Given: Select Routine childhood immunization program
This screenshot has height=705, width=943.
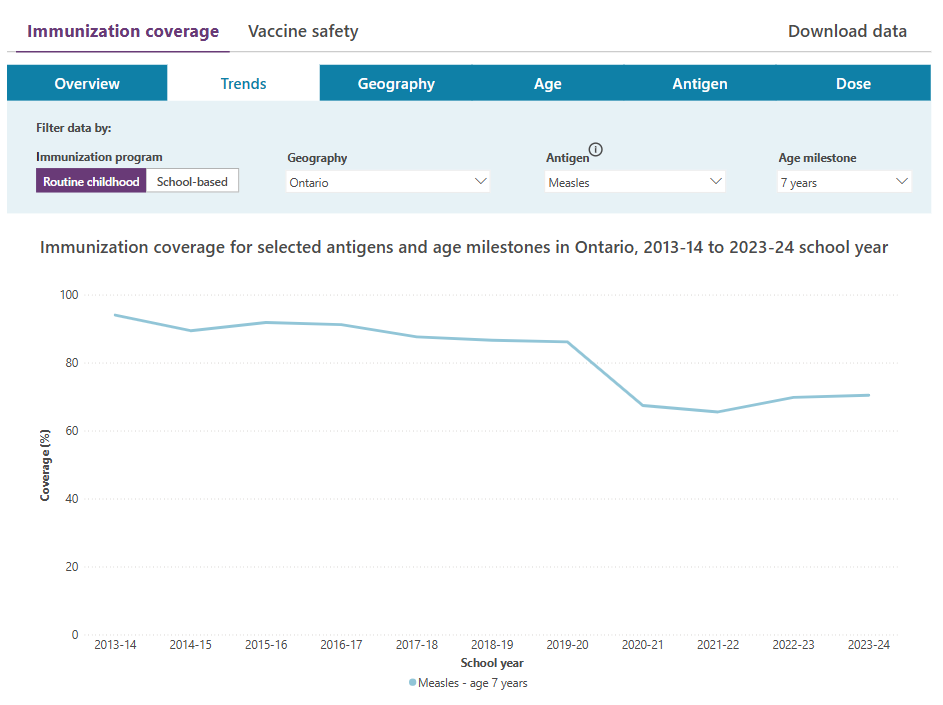Looking at the screenshot, I should click(x=91, y=182).
